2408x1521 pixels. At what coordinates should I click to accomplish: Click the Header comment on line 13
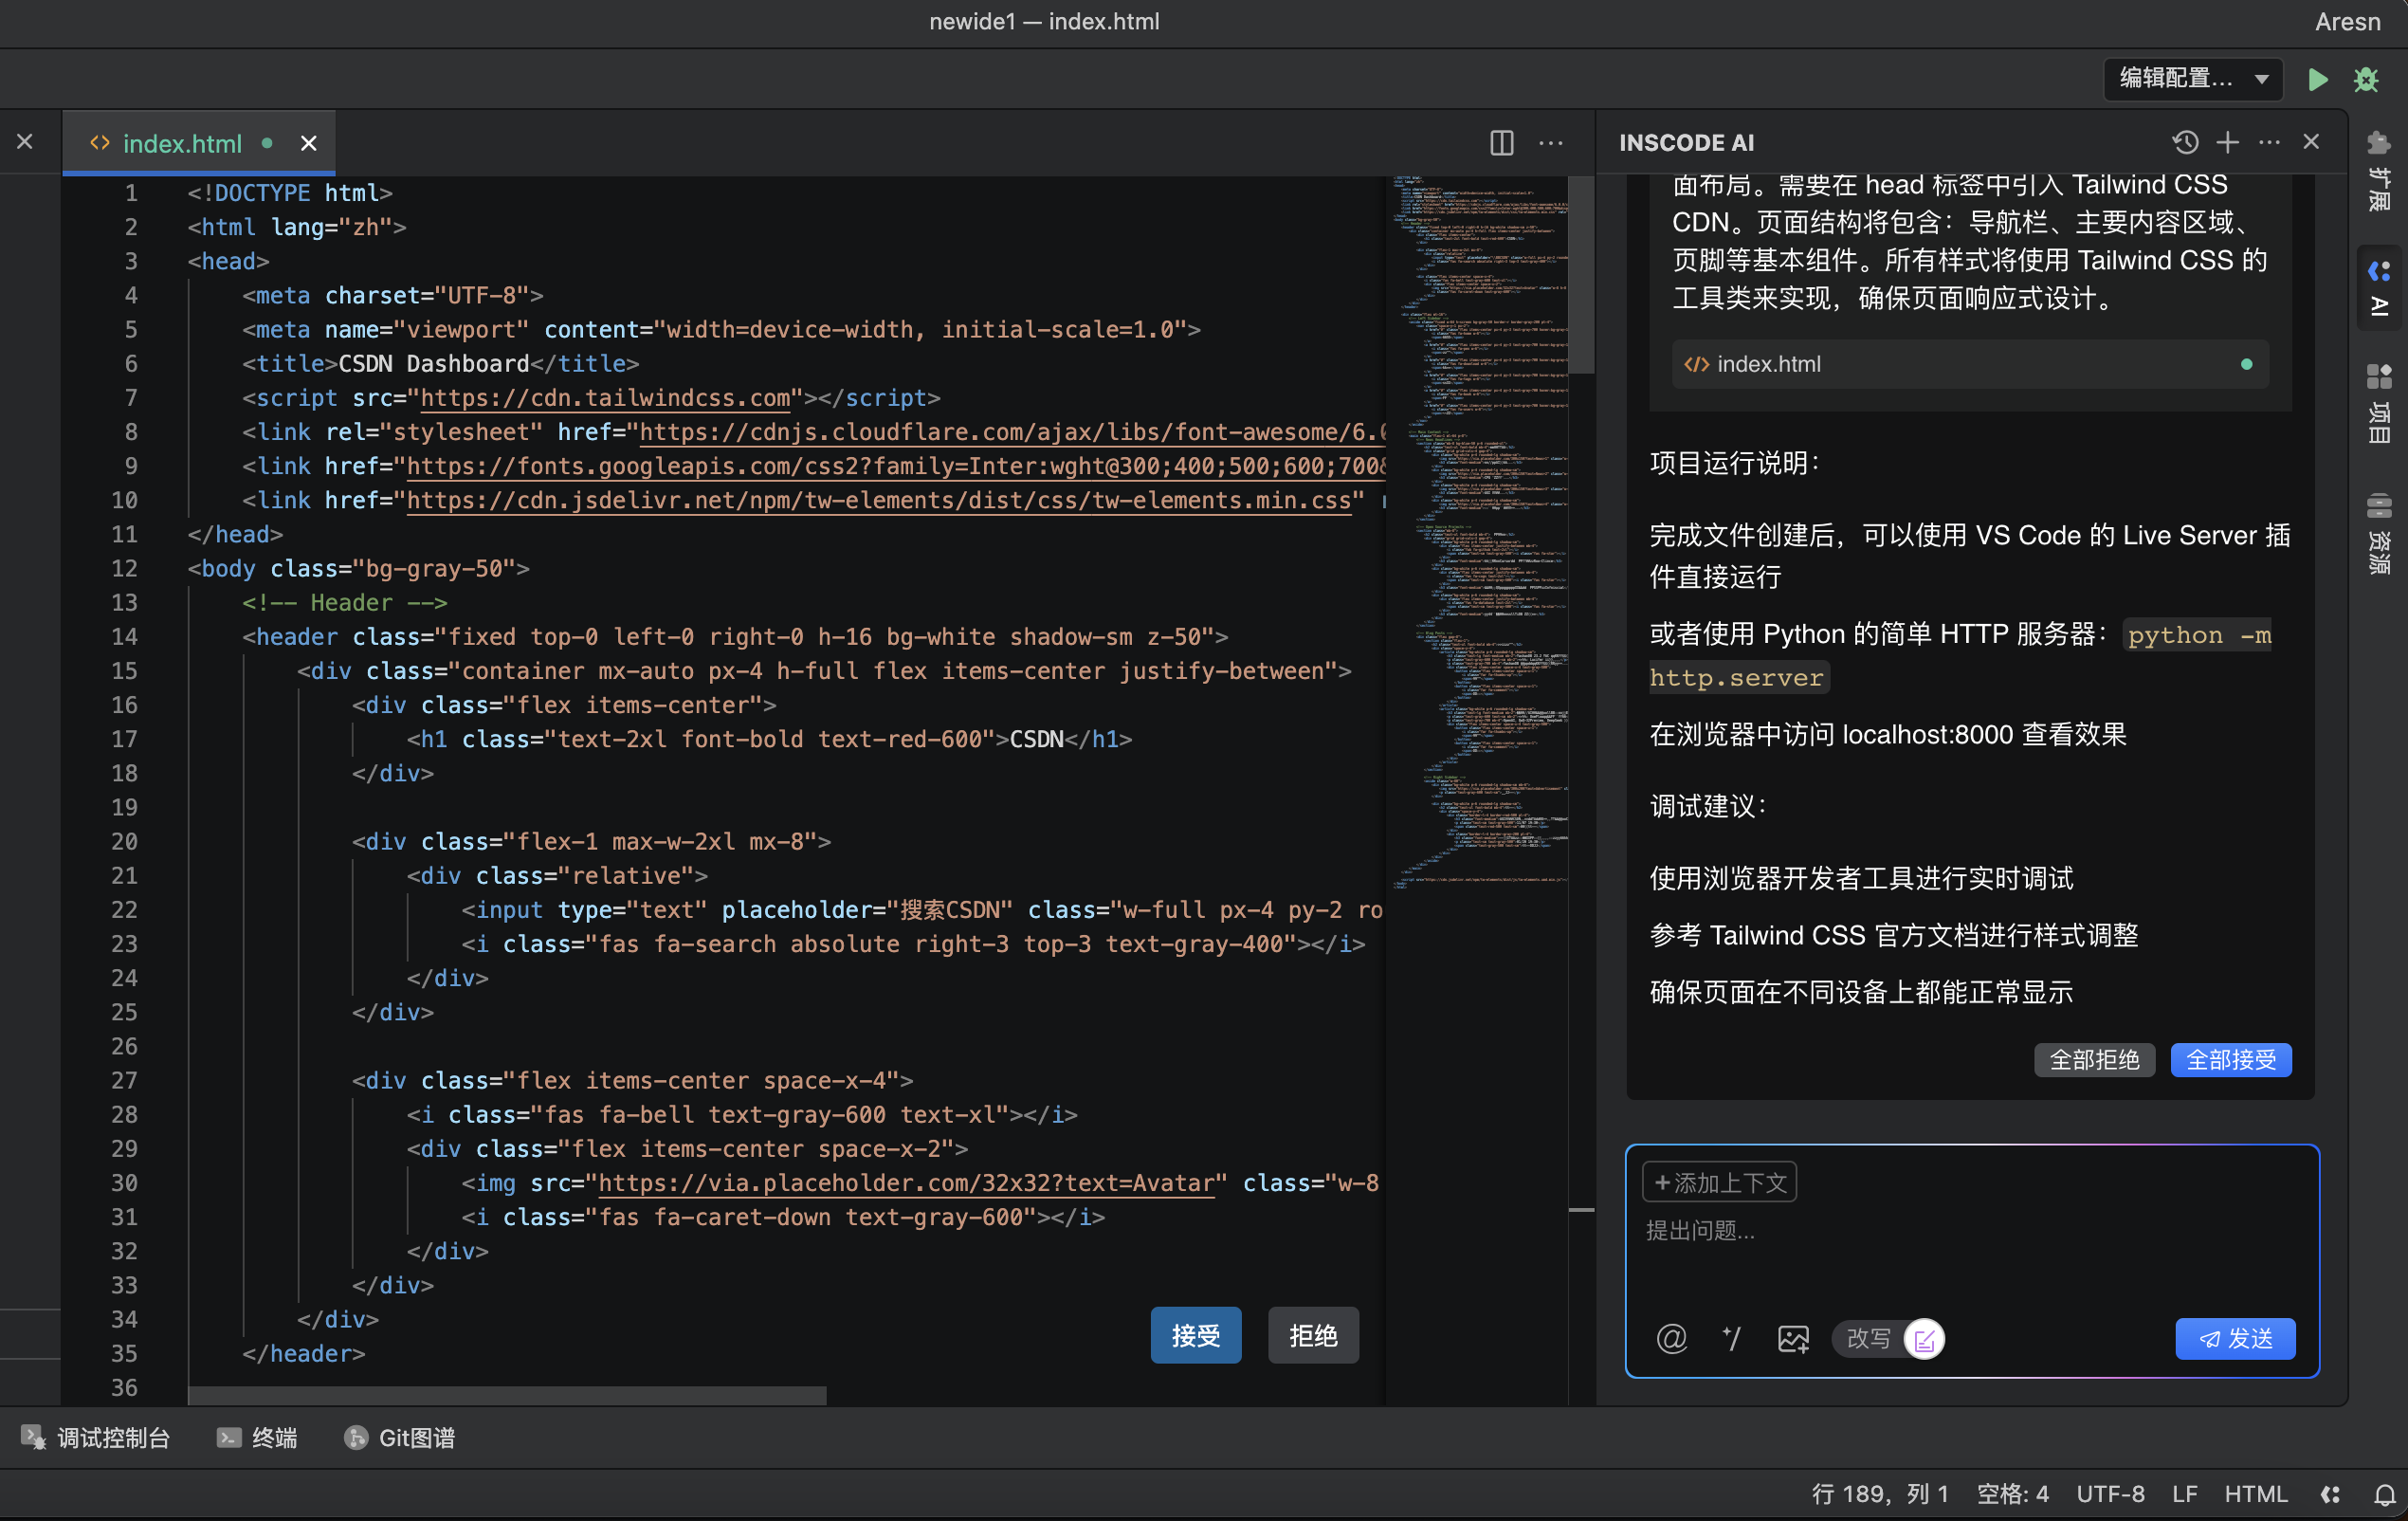point(344,603)
